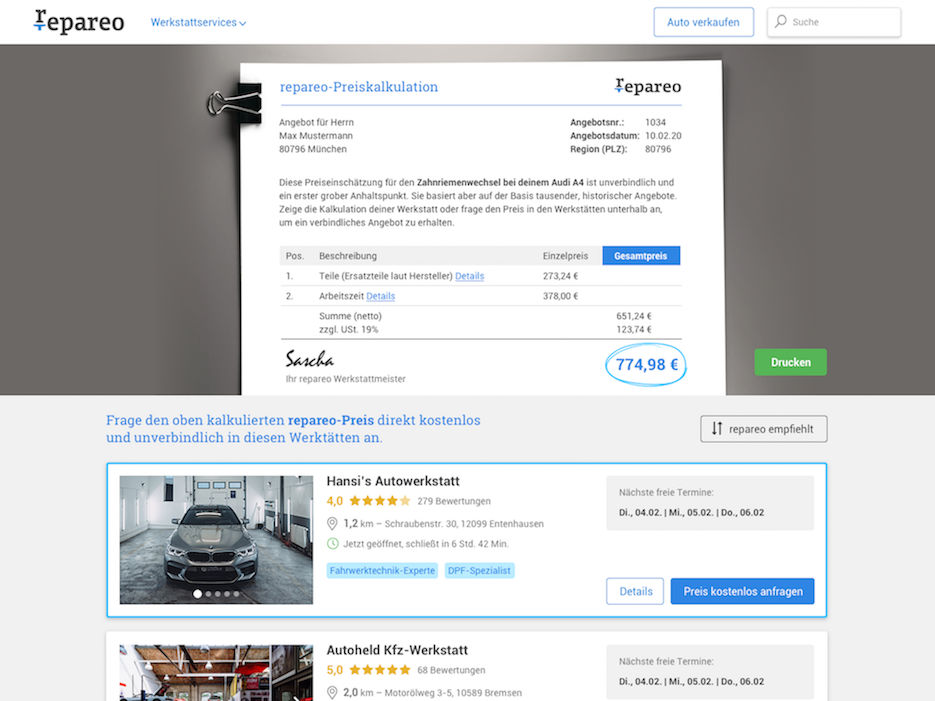Click the Autoheld Kfz-Werkstatt title

(397, 650)
